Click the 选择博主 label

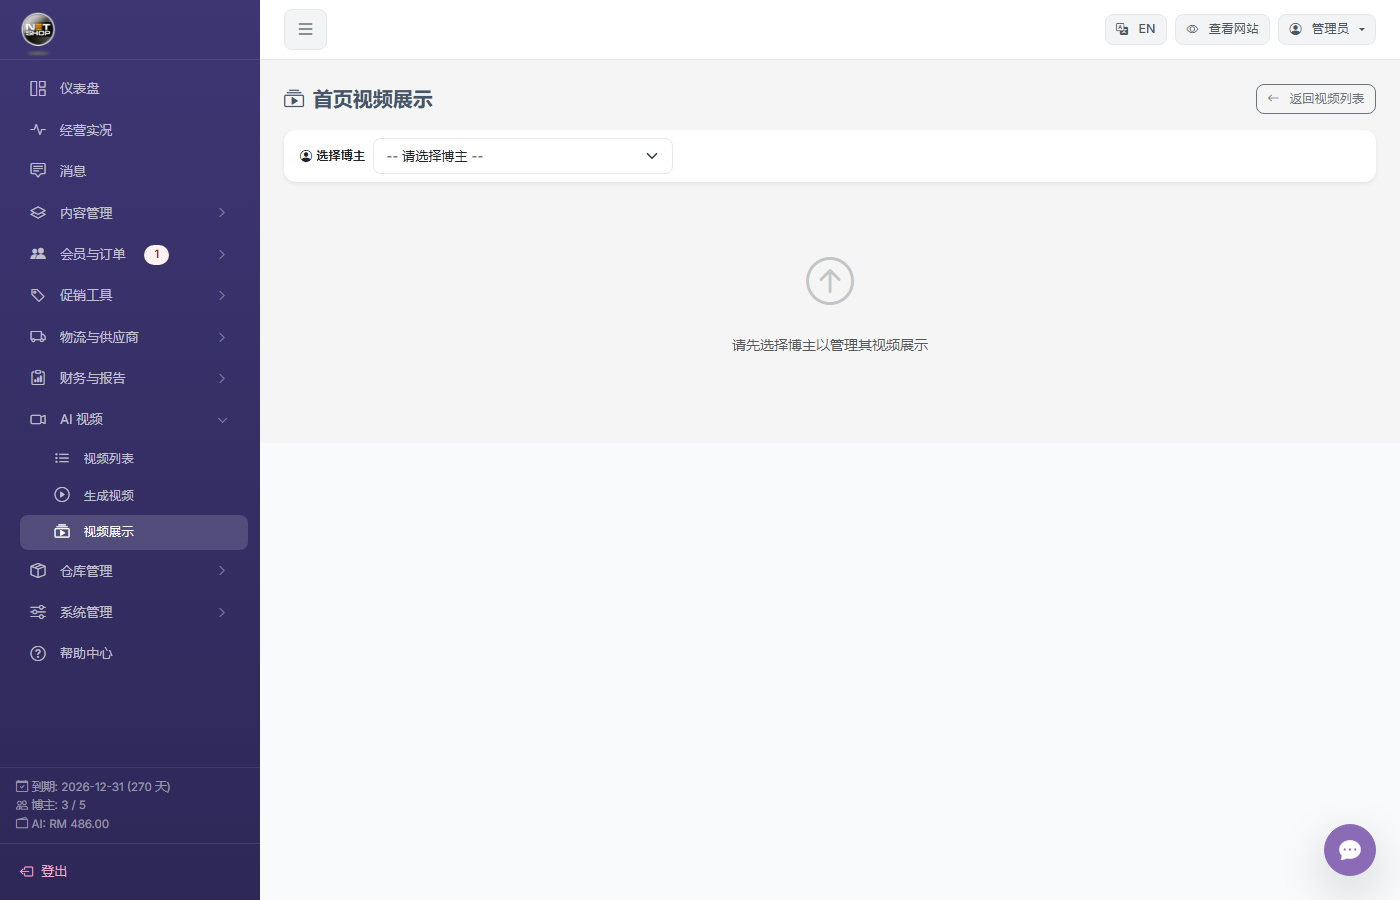click(x=332, y=156)
